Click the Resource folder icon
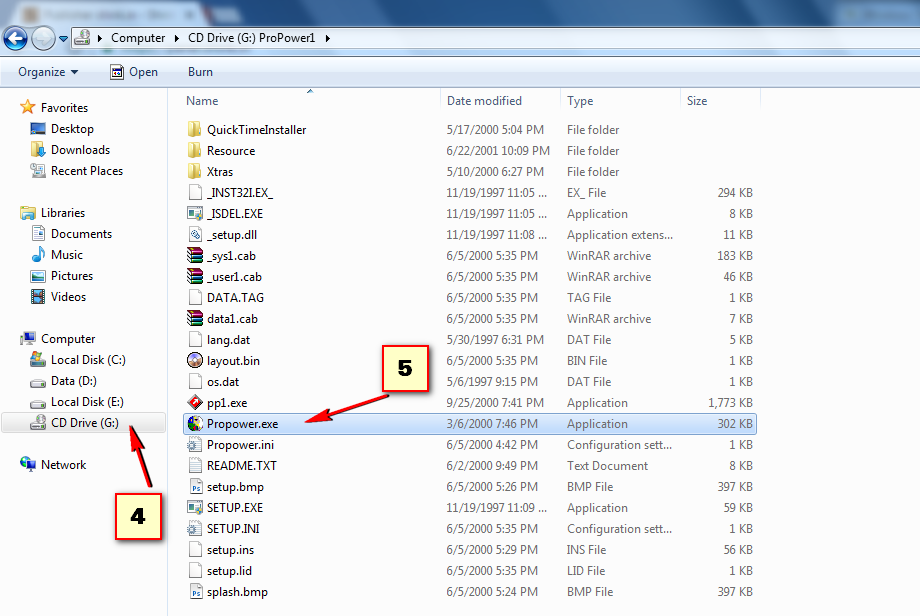This screenshot has height=616, width=920. click(x=195, y=150)
